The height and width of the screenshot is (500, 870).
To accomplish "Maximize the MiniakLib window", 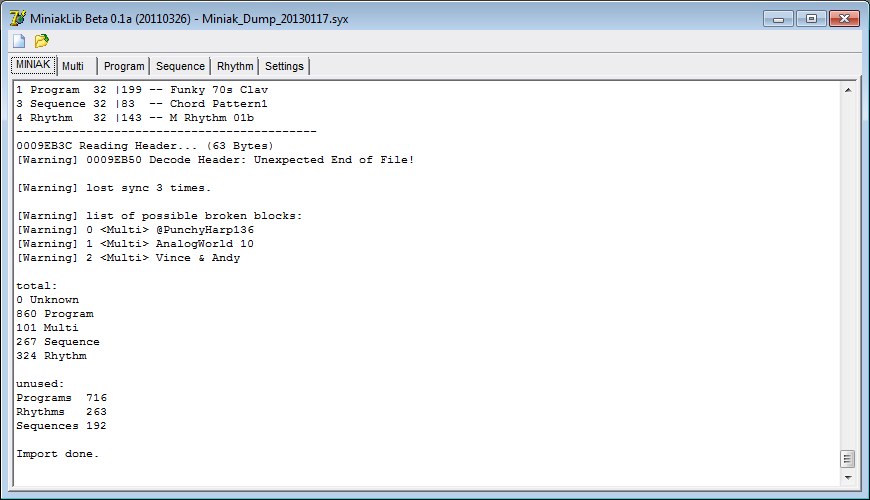I will (811, 19).
